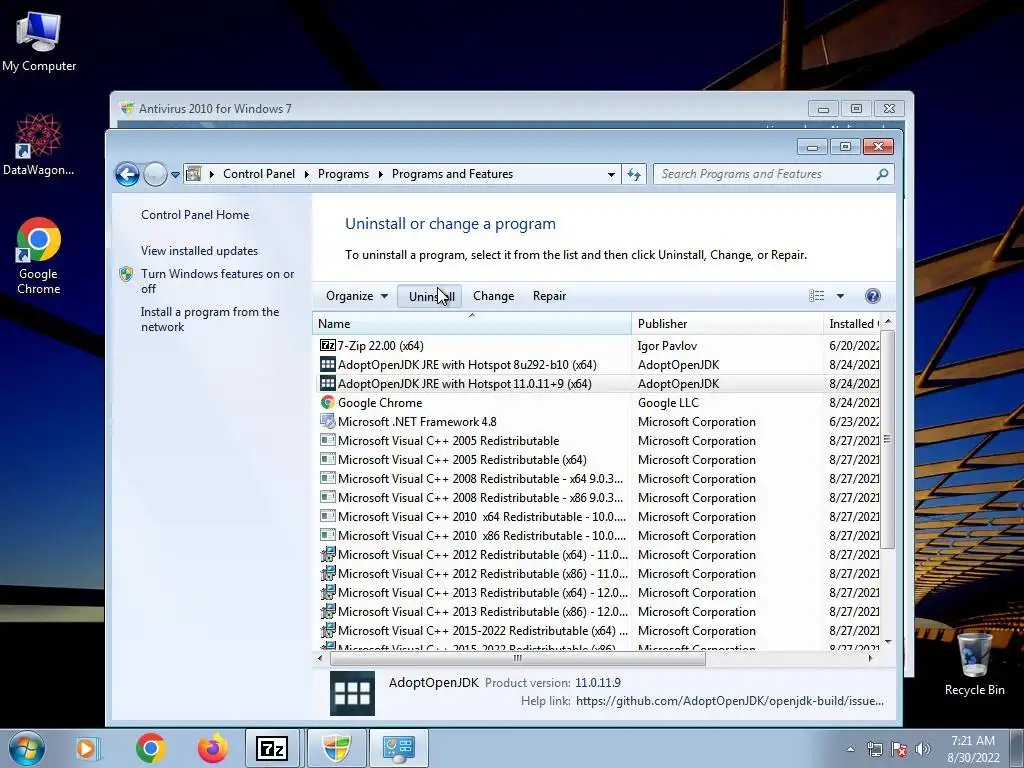Click the vertical scrollbar down arrow
The image size is (1024, 768).
888,643
